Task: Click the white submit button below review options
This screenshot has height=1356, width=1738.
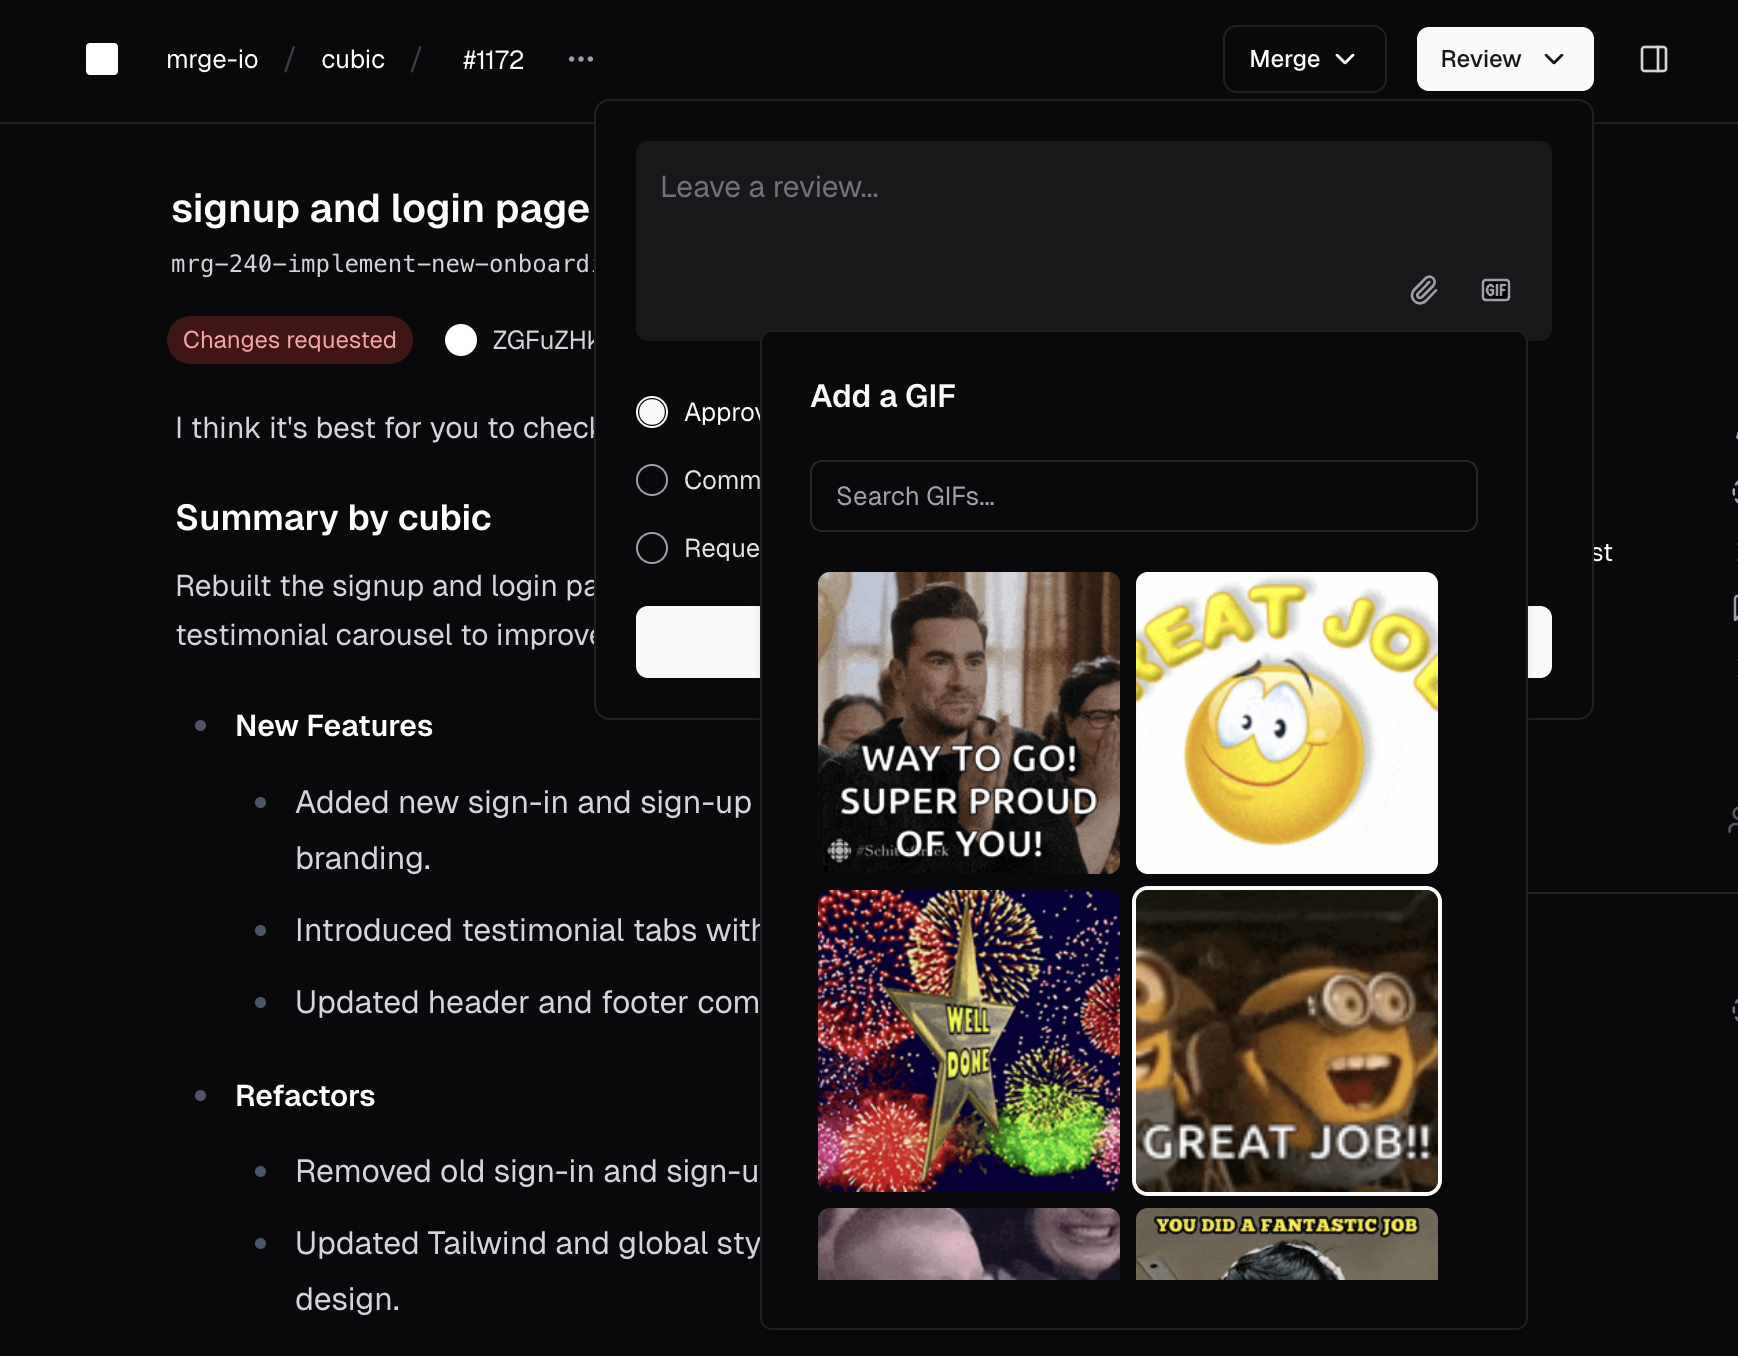Action: tap(700, 641)
